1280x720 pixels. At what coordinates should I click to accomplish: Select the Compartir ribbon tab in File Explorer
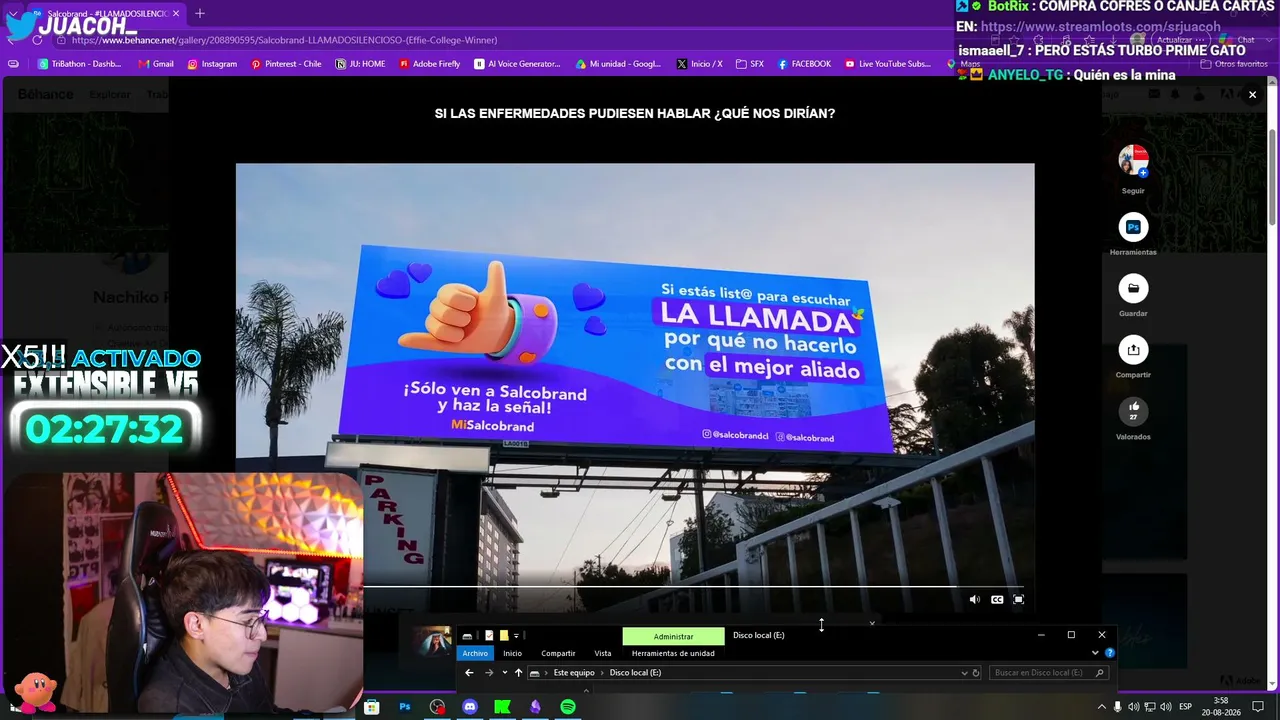[558, 653]
